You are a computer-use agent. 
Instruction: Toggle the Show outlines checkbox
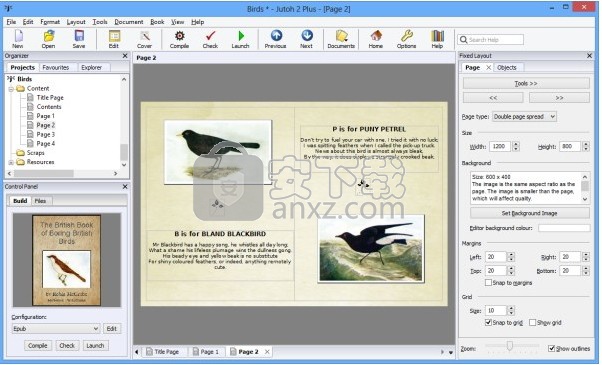pos(552,348)
